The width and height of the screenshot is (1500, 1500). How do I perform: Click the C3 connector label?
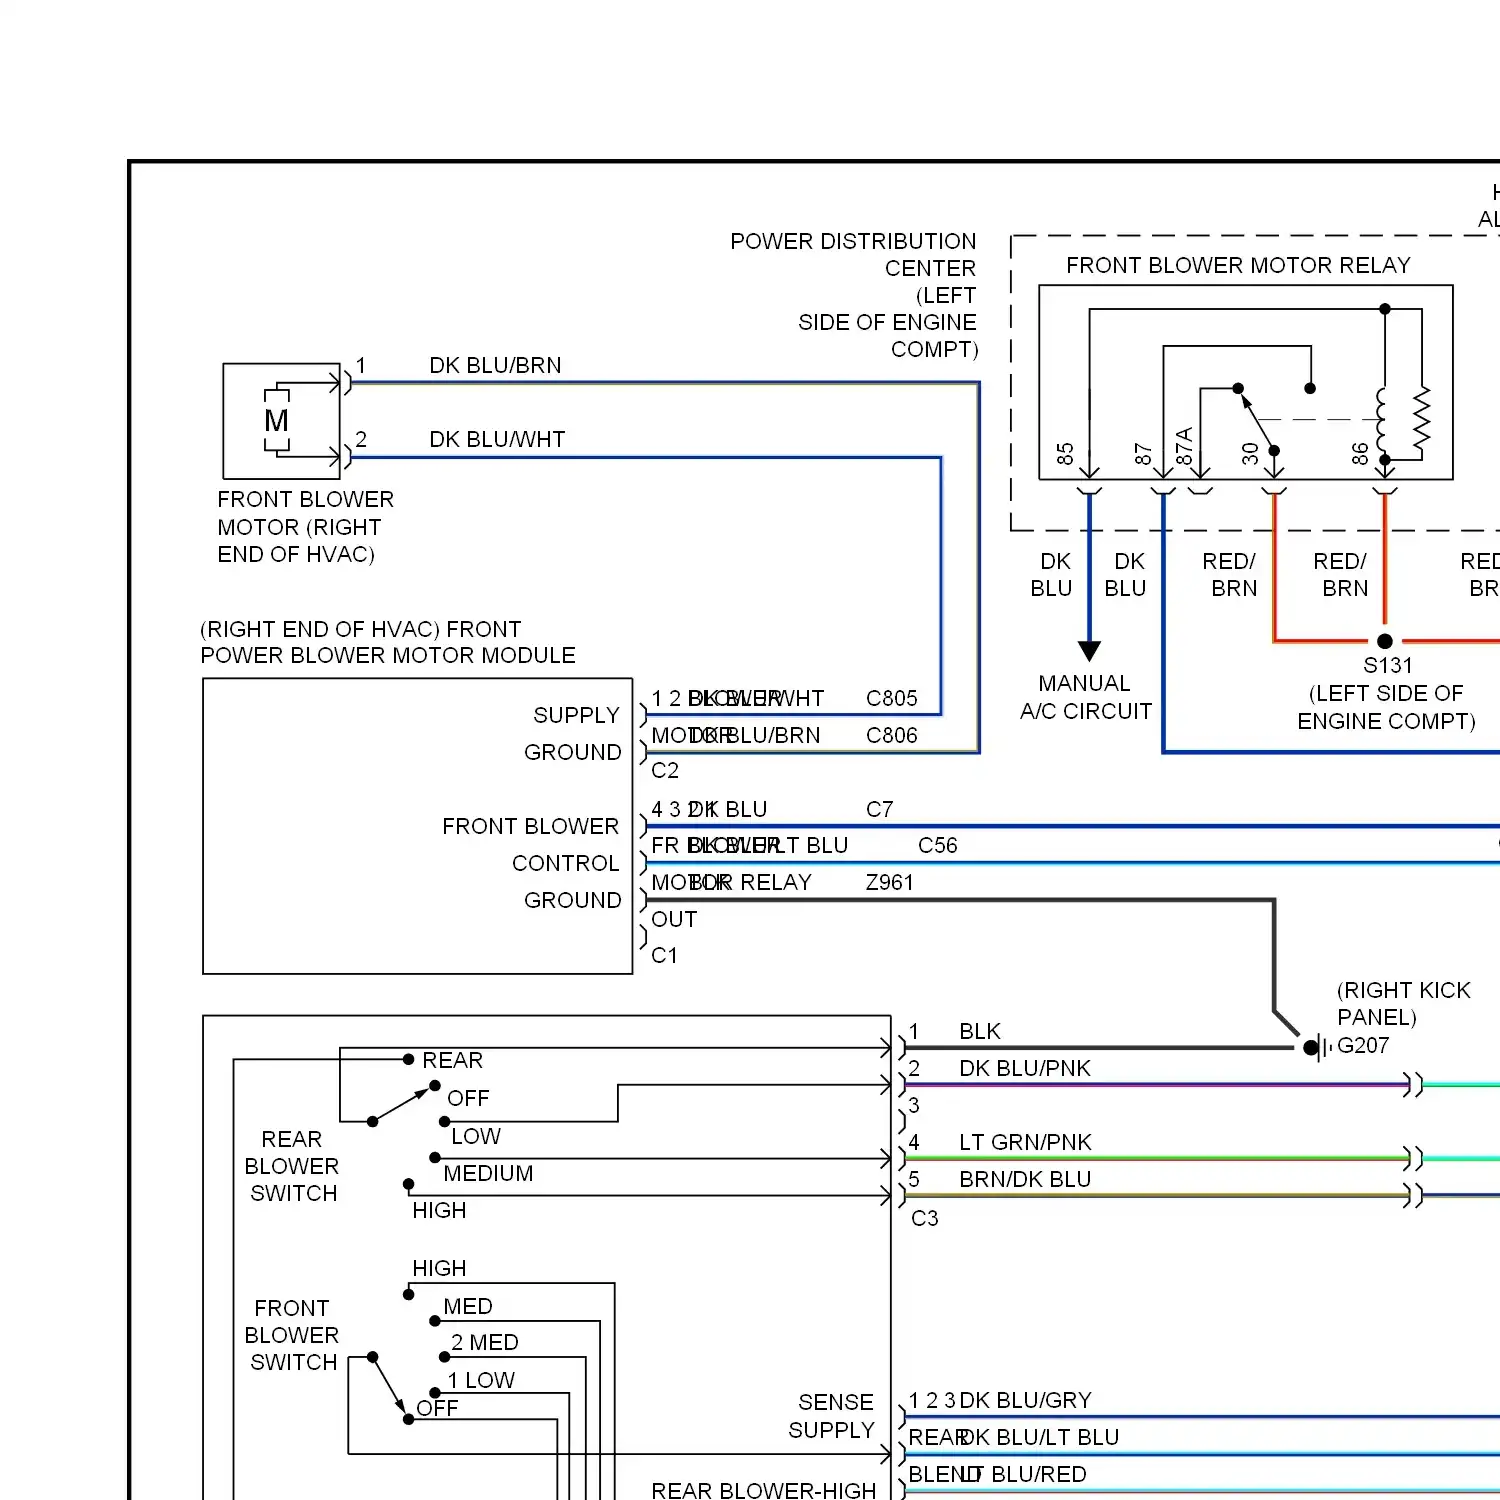coord(925,1219)
